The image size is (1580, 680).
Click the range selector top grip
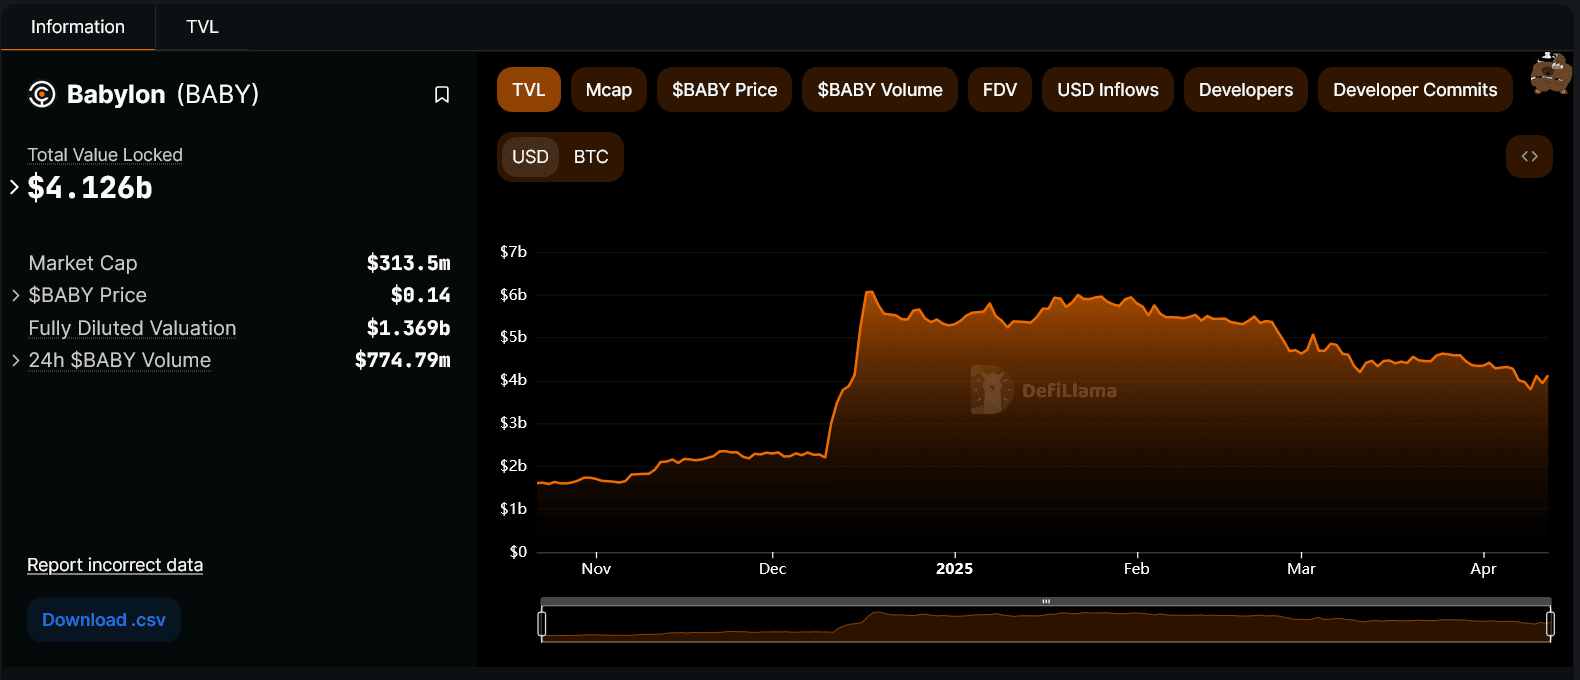click(1046, 602)
